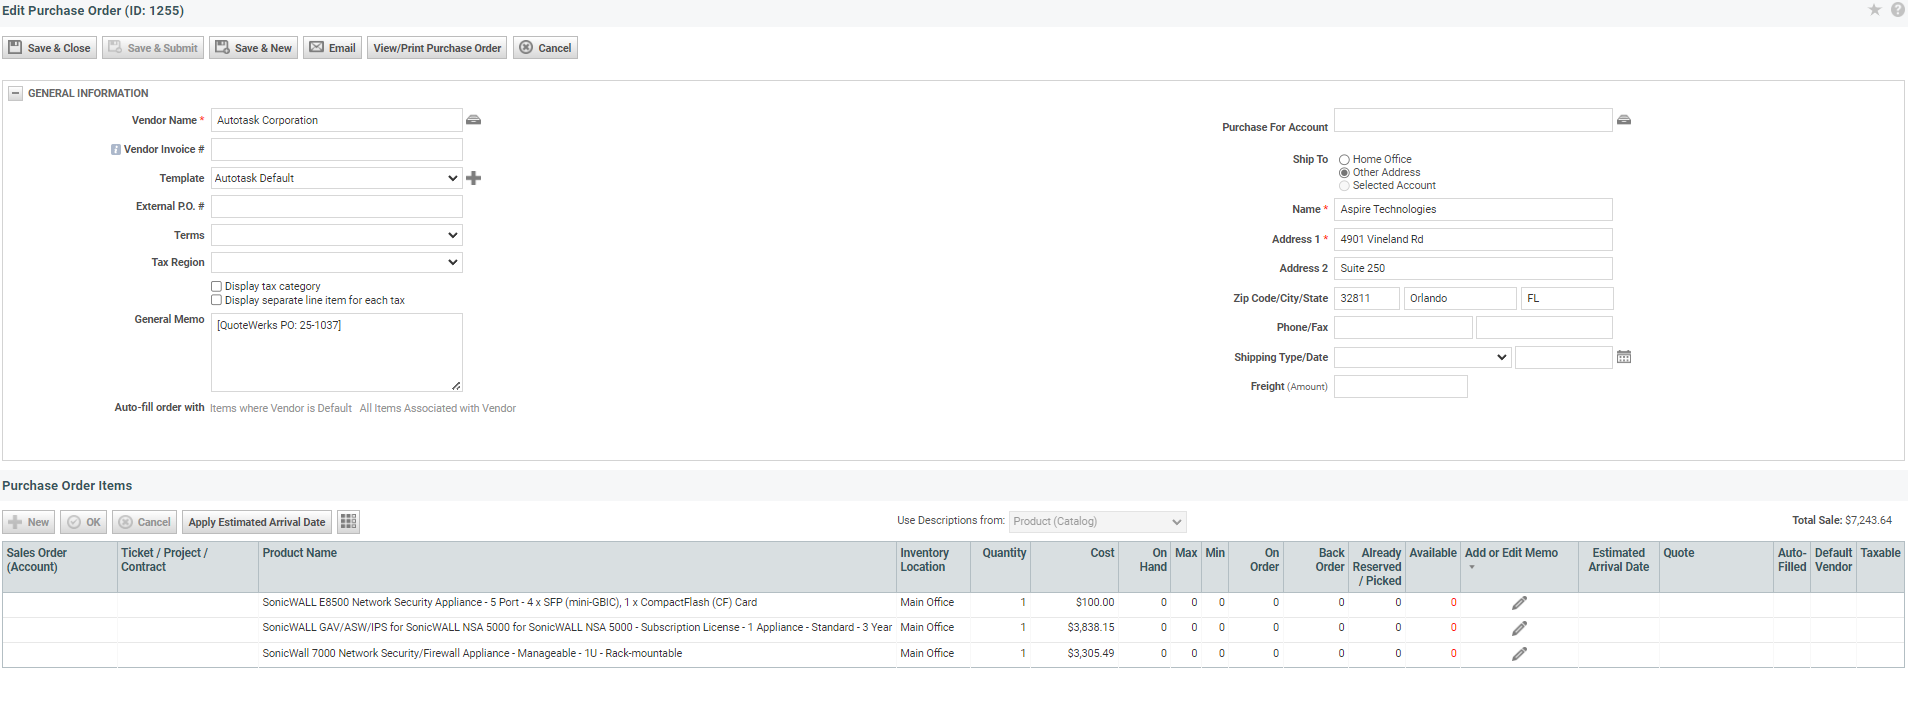Add page to favorites with star icon

tap(1875, 10)
